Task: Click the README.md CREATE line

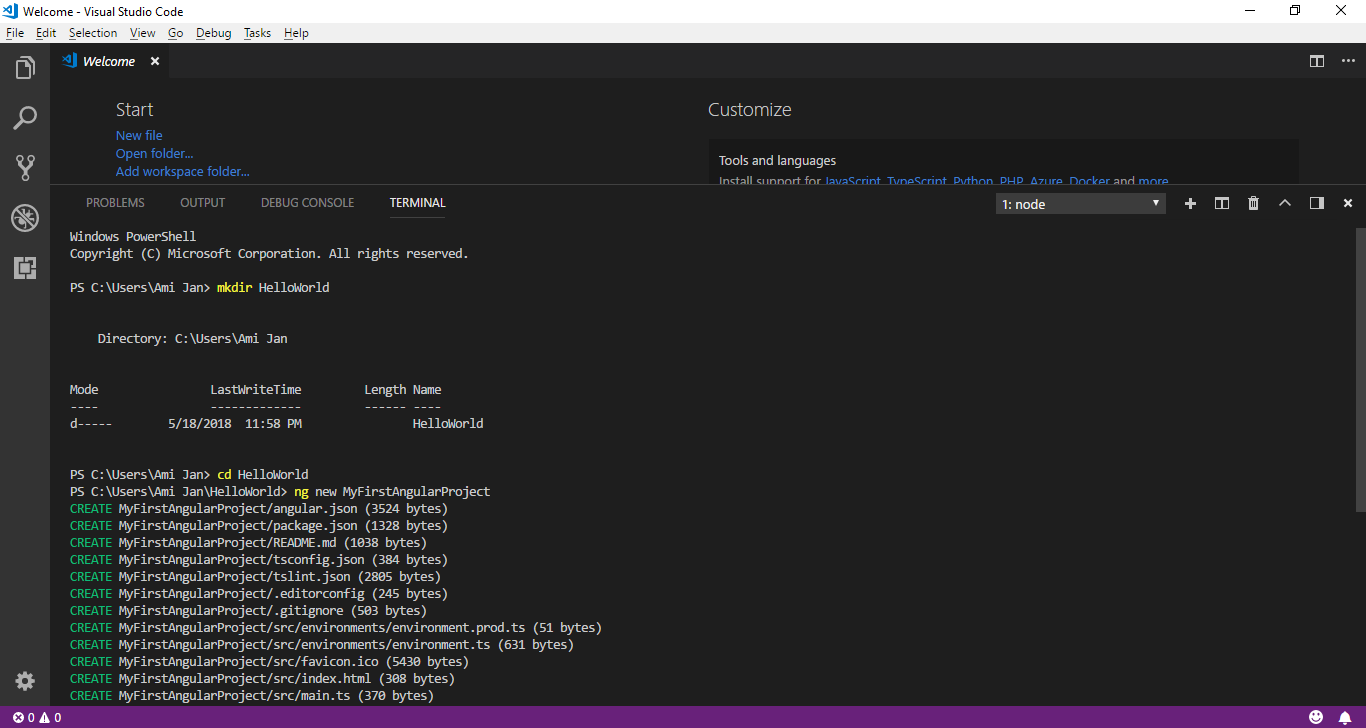Action: click(248, 543)
